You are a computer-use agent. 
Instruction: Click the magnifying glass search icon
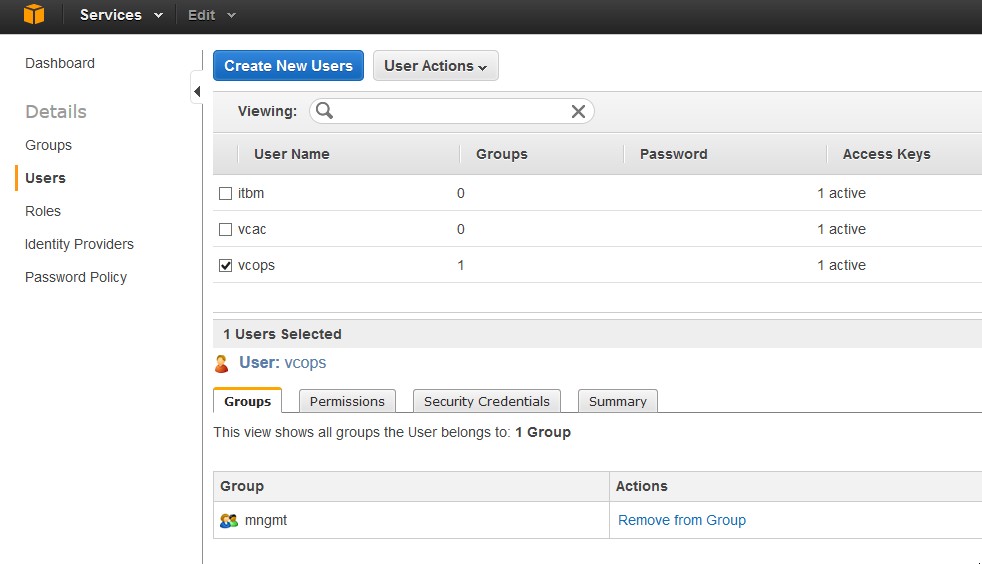pyautogui.click(x=324, y=111)
